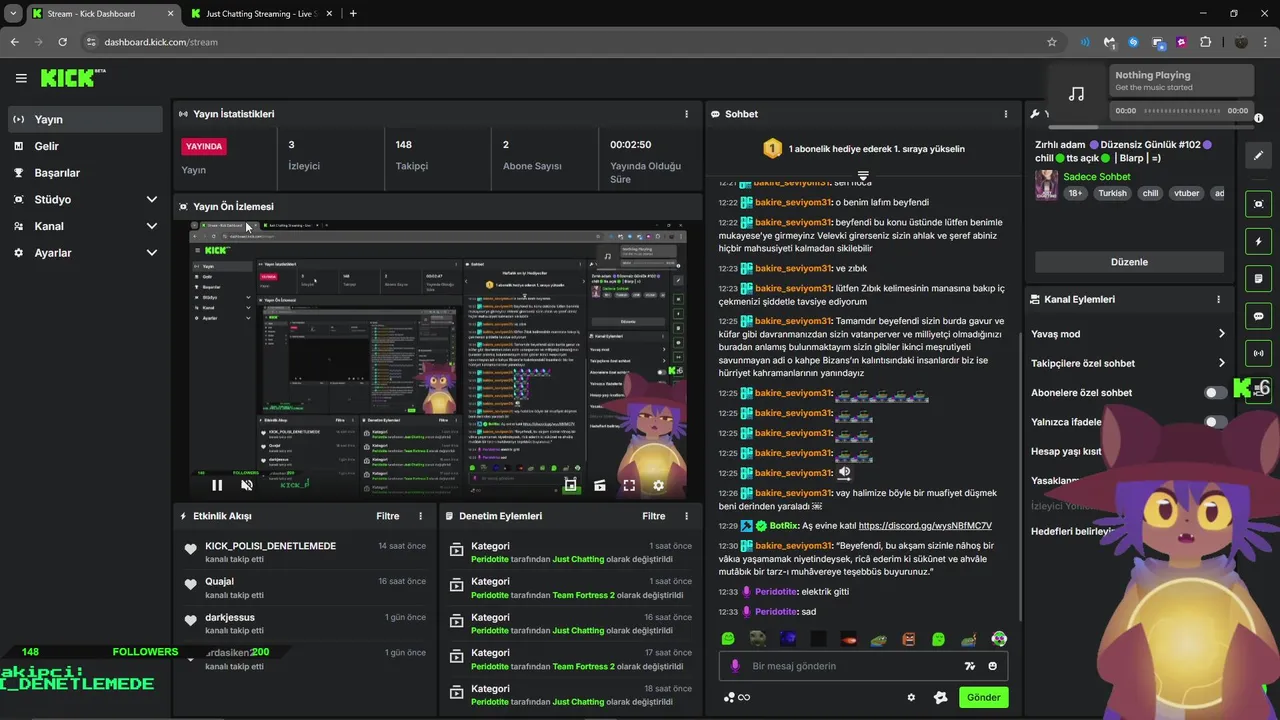Toggle activity feed lightning widget
The height and width of the screenshot is (720, 1280).
1259,242
